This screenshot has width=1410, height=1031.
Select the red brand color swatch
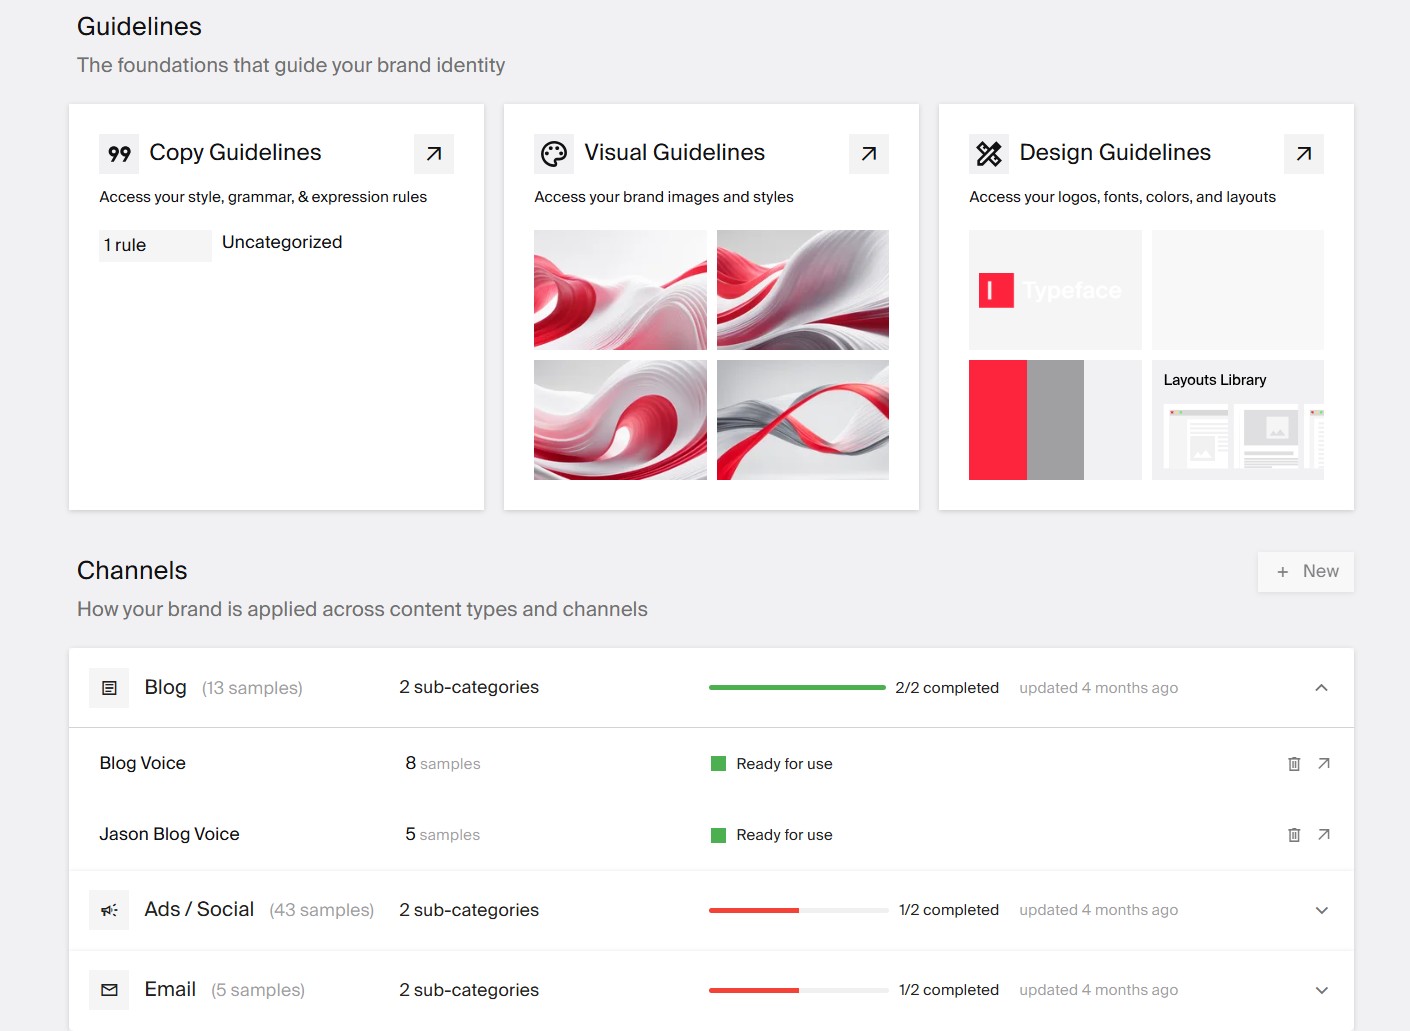tap(998, 420)
